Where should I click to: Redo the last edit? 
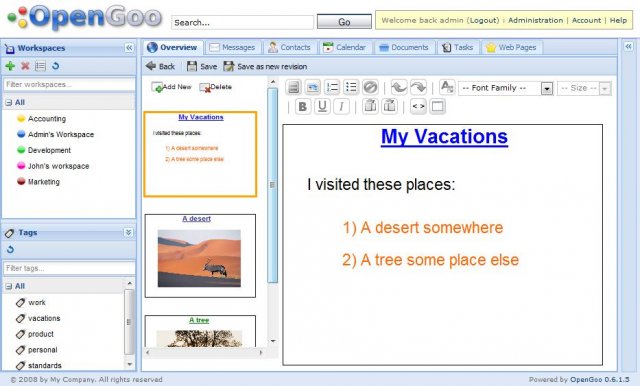418,87
